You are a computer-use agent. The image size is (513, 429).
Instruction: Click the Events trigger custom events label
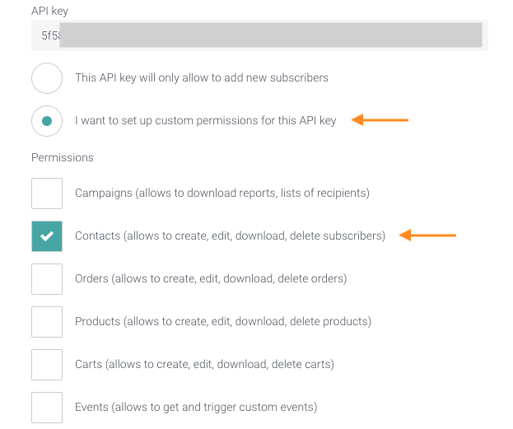click(196, 407)
